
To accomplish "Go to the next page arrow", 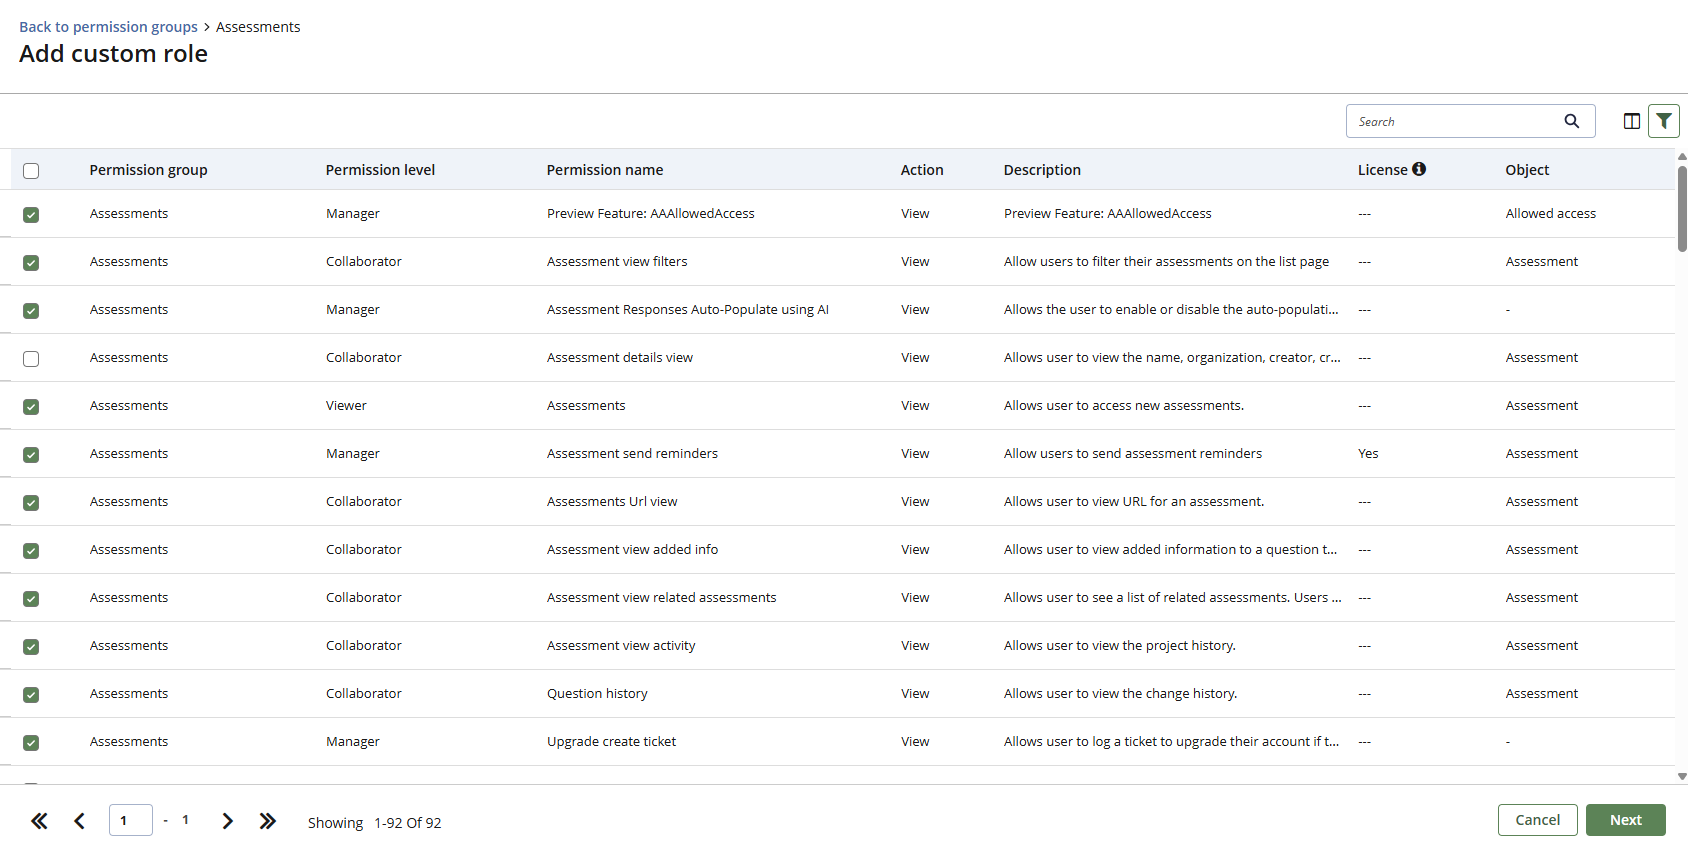I will point(227,821).
